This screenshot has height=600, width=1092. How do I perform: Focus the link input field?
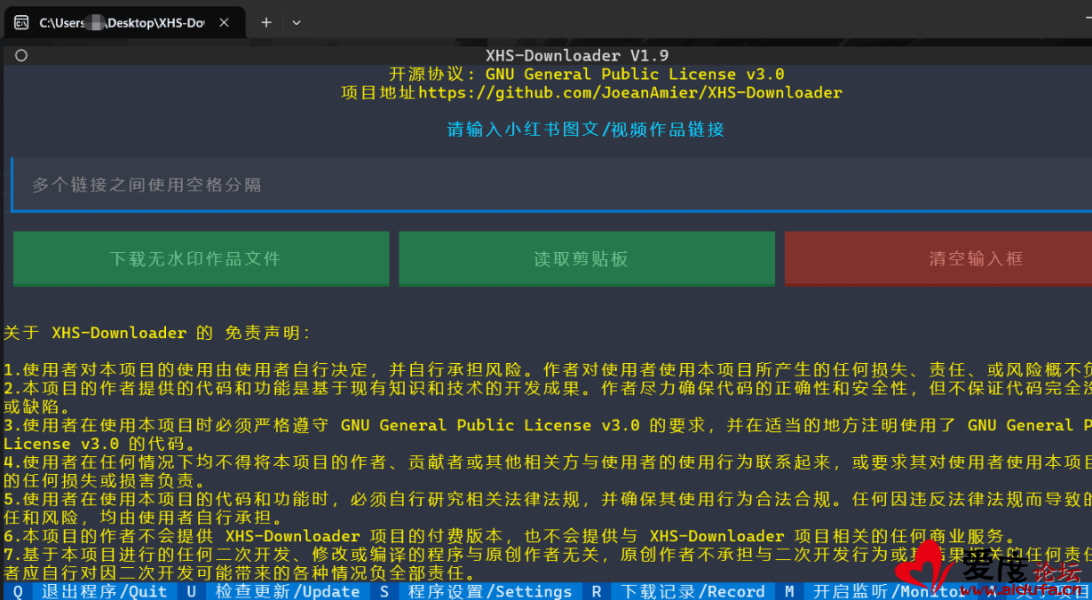552,184
